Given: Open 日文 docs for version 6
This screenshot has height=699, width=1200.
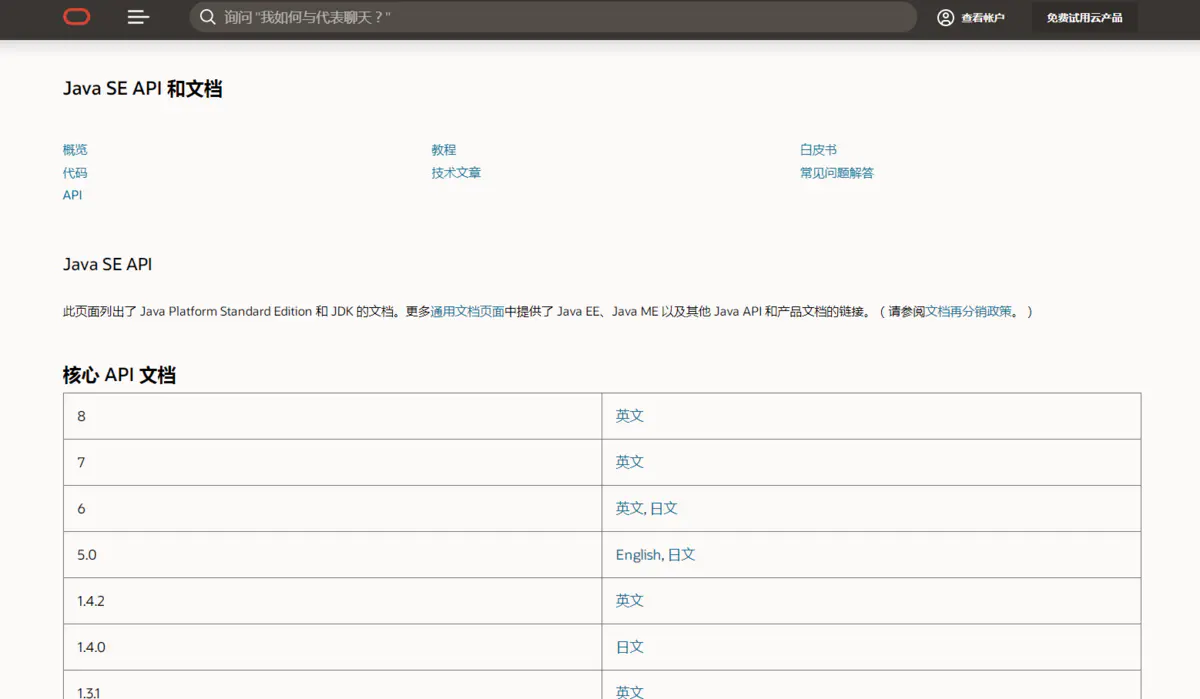Looking at the screenshot, I should click(664, 508).
